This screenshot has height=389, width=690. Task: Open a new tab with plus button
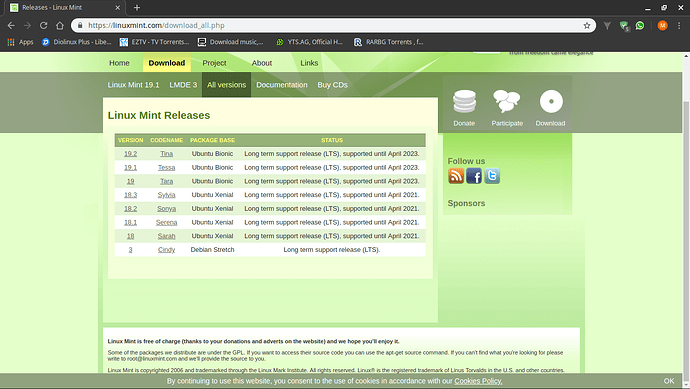(x=136, y=7)
